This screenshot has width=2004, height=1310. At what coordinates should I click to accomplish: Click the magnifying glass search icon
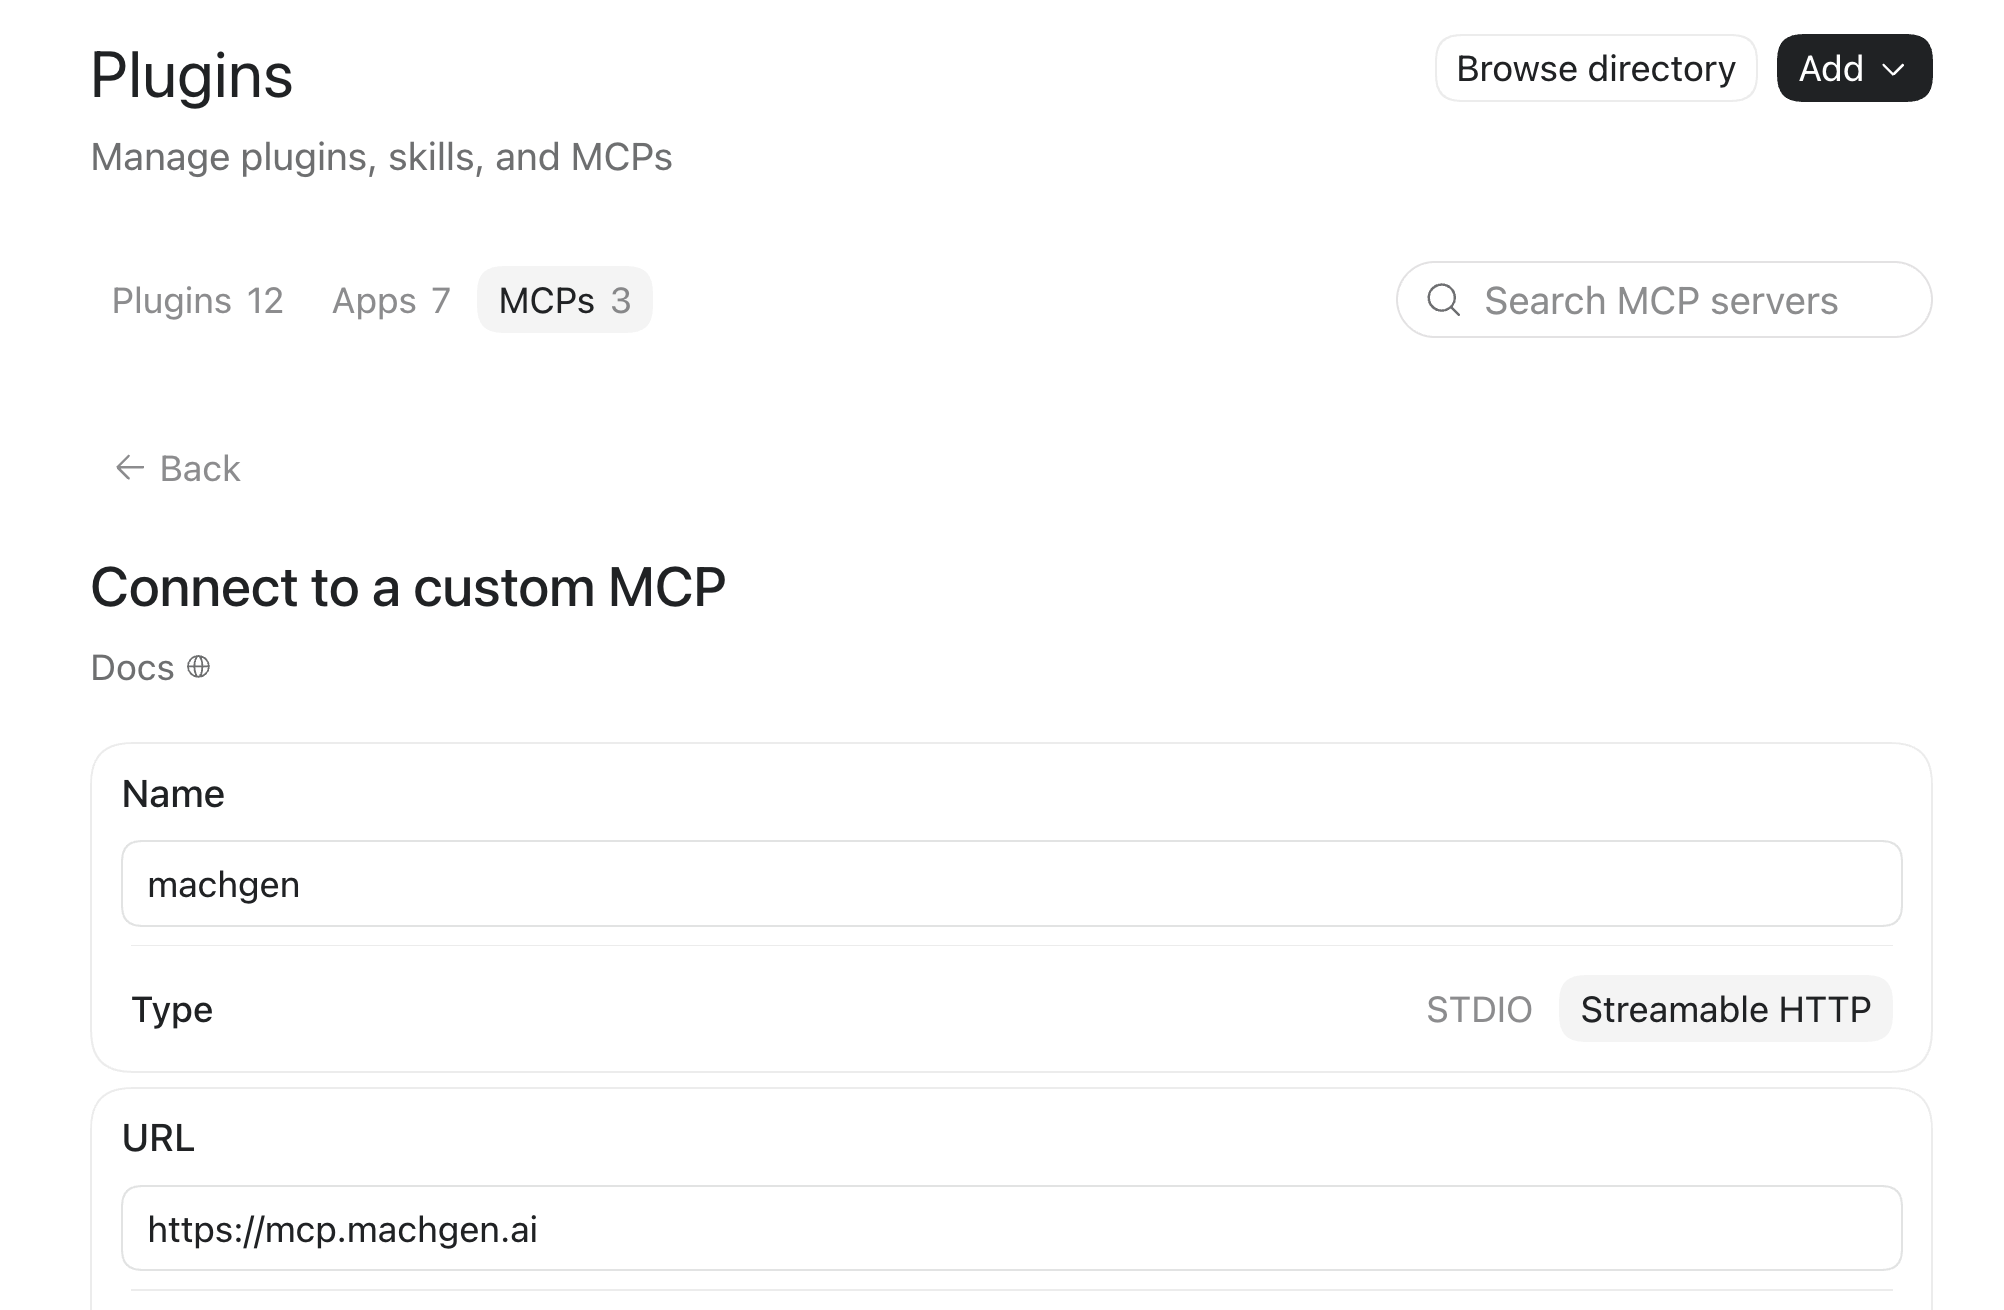(x=1443, y=300)
